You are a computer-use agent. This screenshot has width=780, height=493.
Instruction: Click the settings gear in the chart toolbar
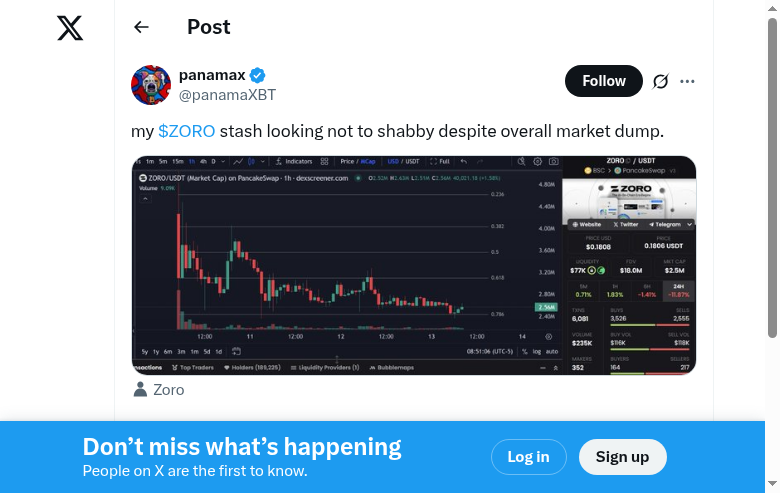click(x=536, y=161)
